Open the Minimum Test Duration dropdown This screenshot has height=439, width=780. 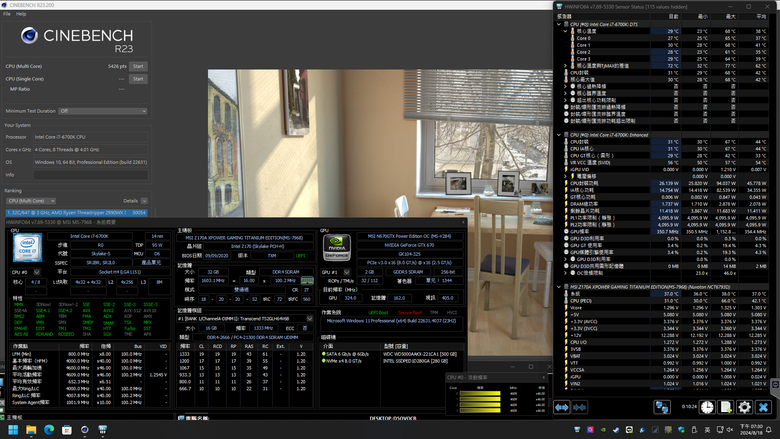[x=103, y=111]
